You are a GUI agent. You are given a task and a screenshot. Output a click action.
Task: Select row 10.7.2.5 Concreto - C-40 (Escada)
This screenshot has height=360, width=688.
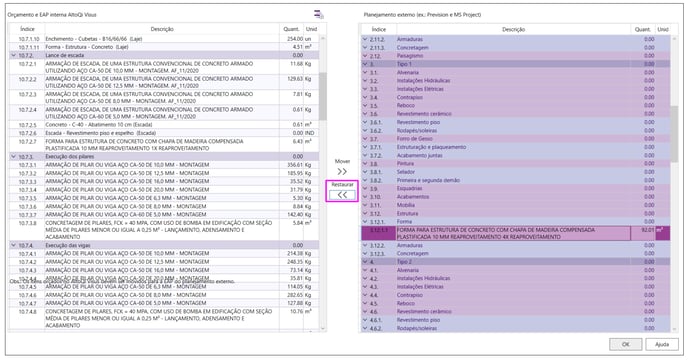pos(164,125)
